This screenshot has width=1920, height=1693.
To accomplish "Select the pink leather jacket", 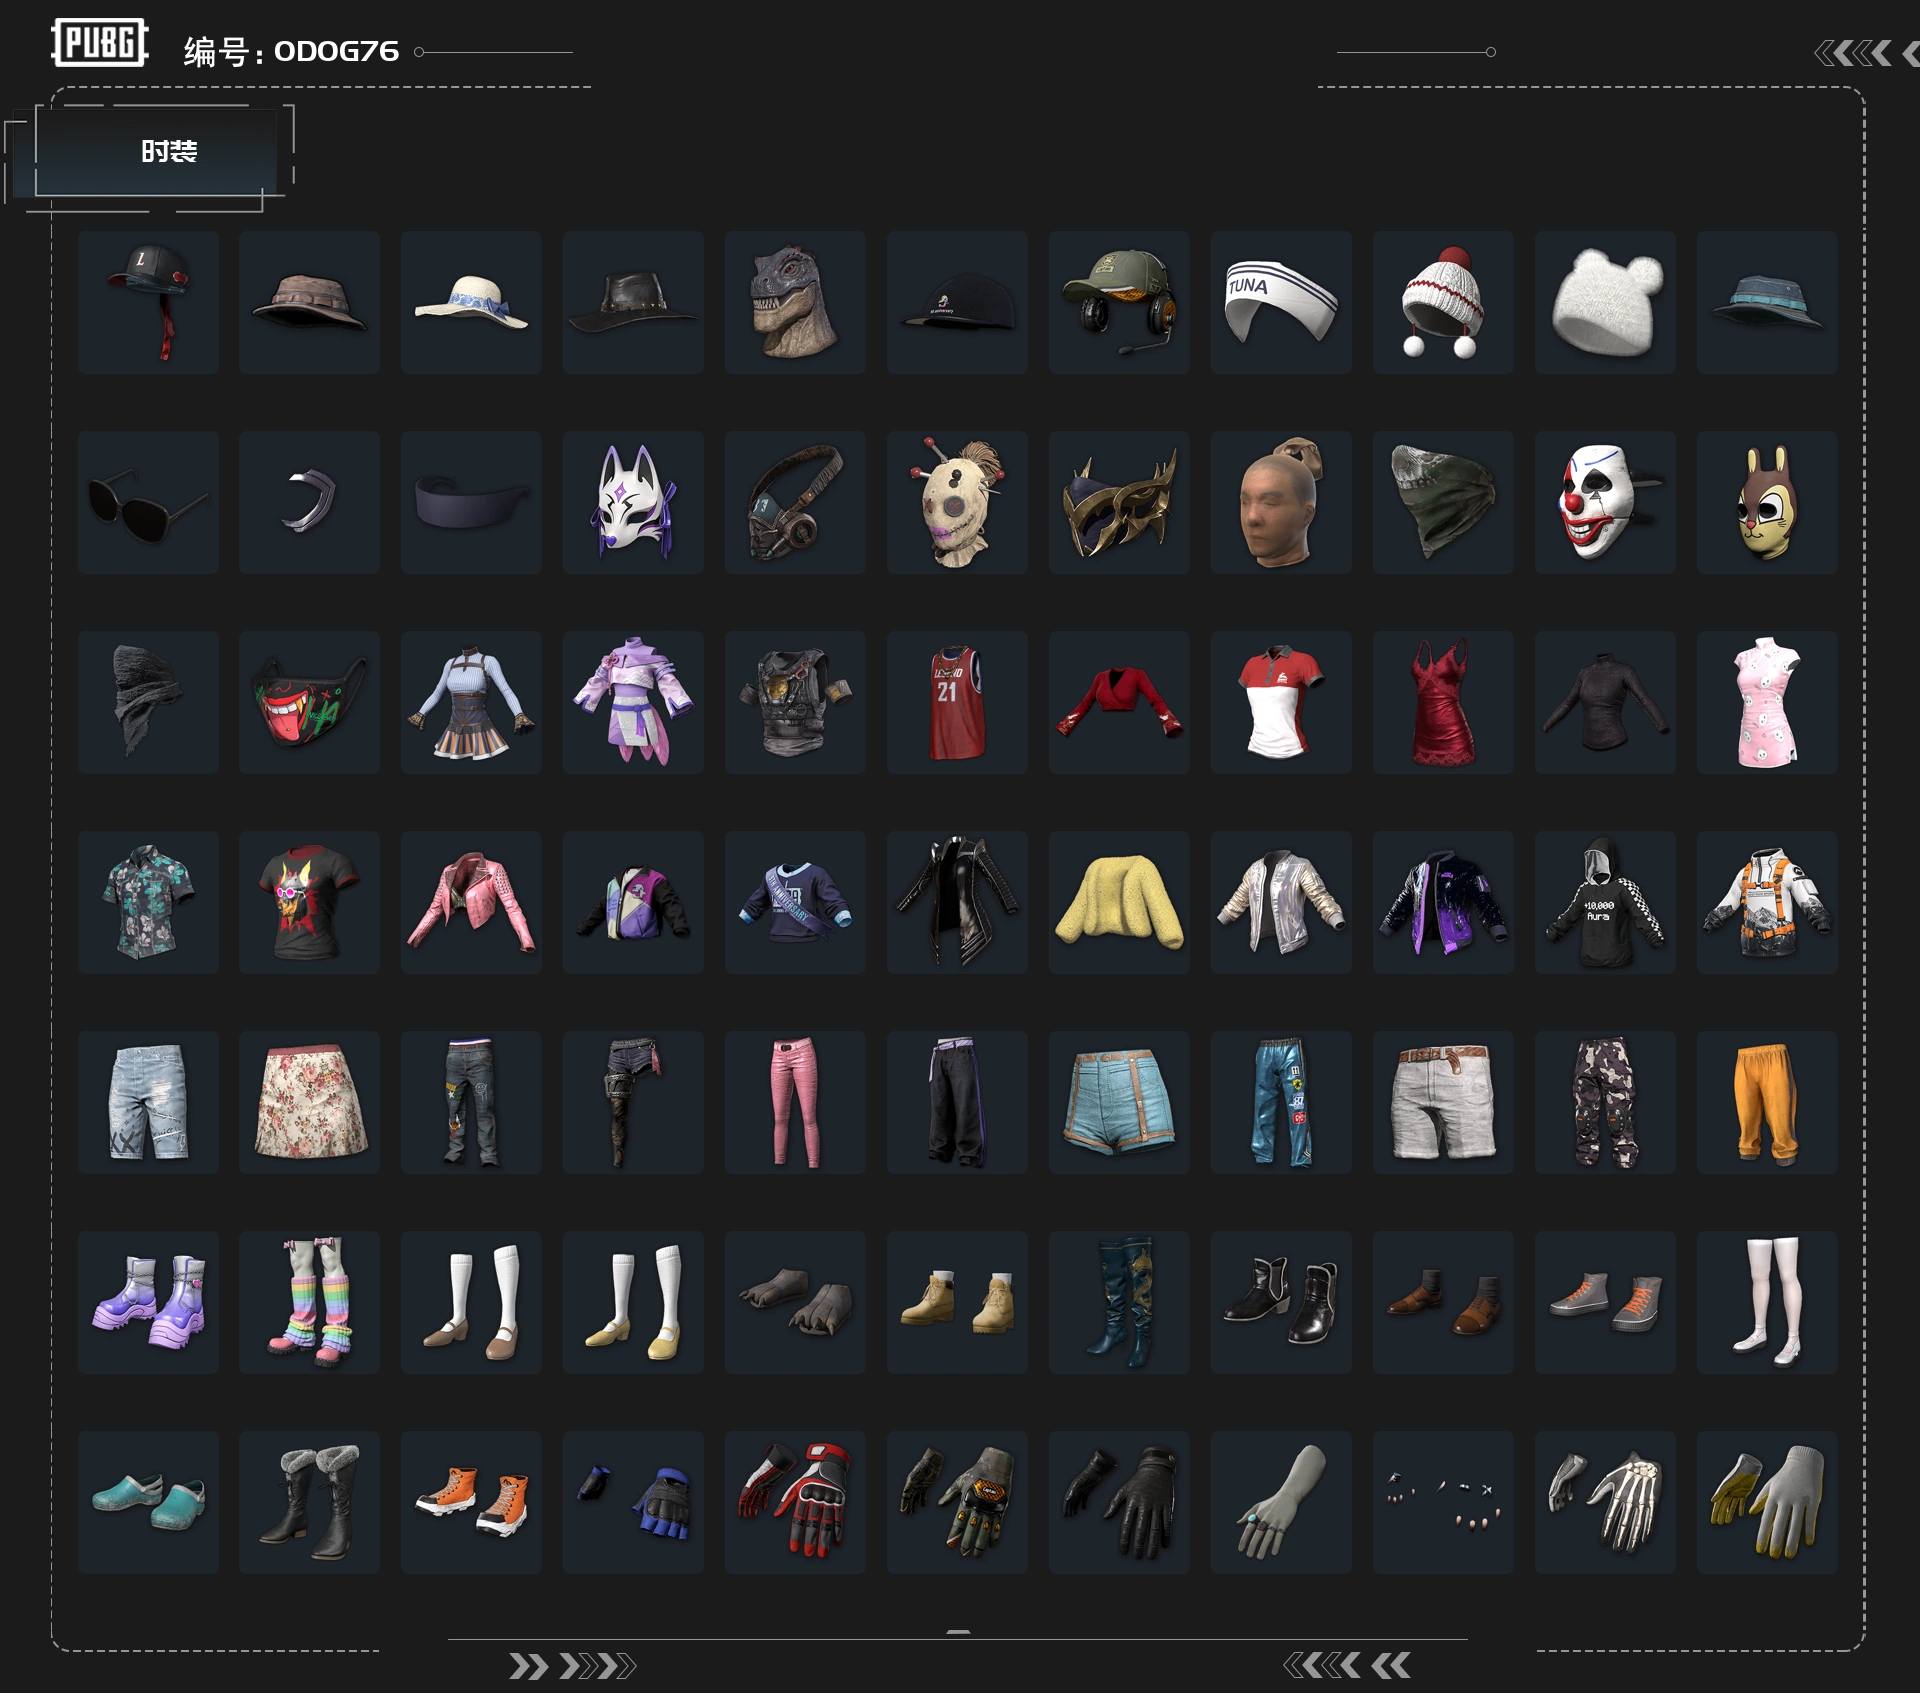I will 471,902.
